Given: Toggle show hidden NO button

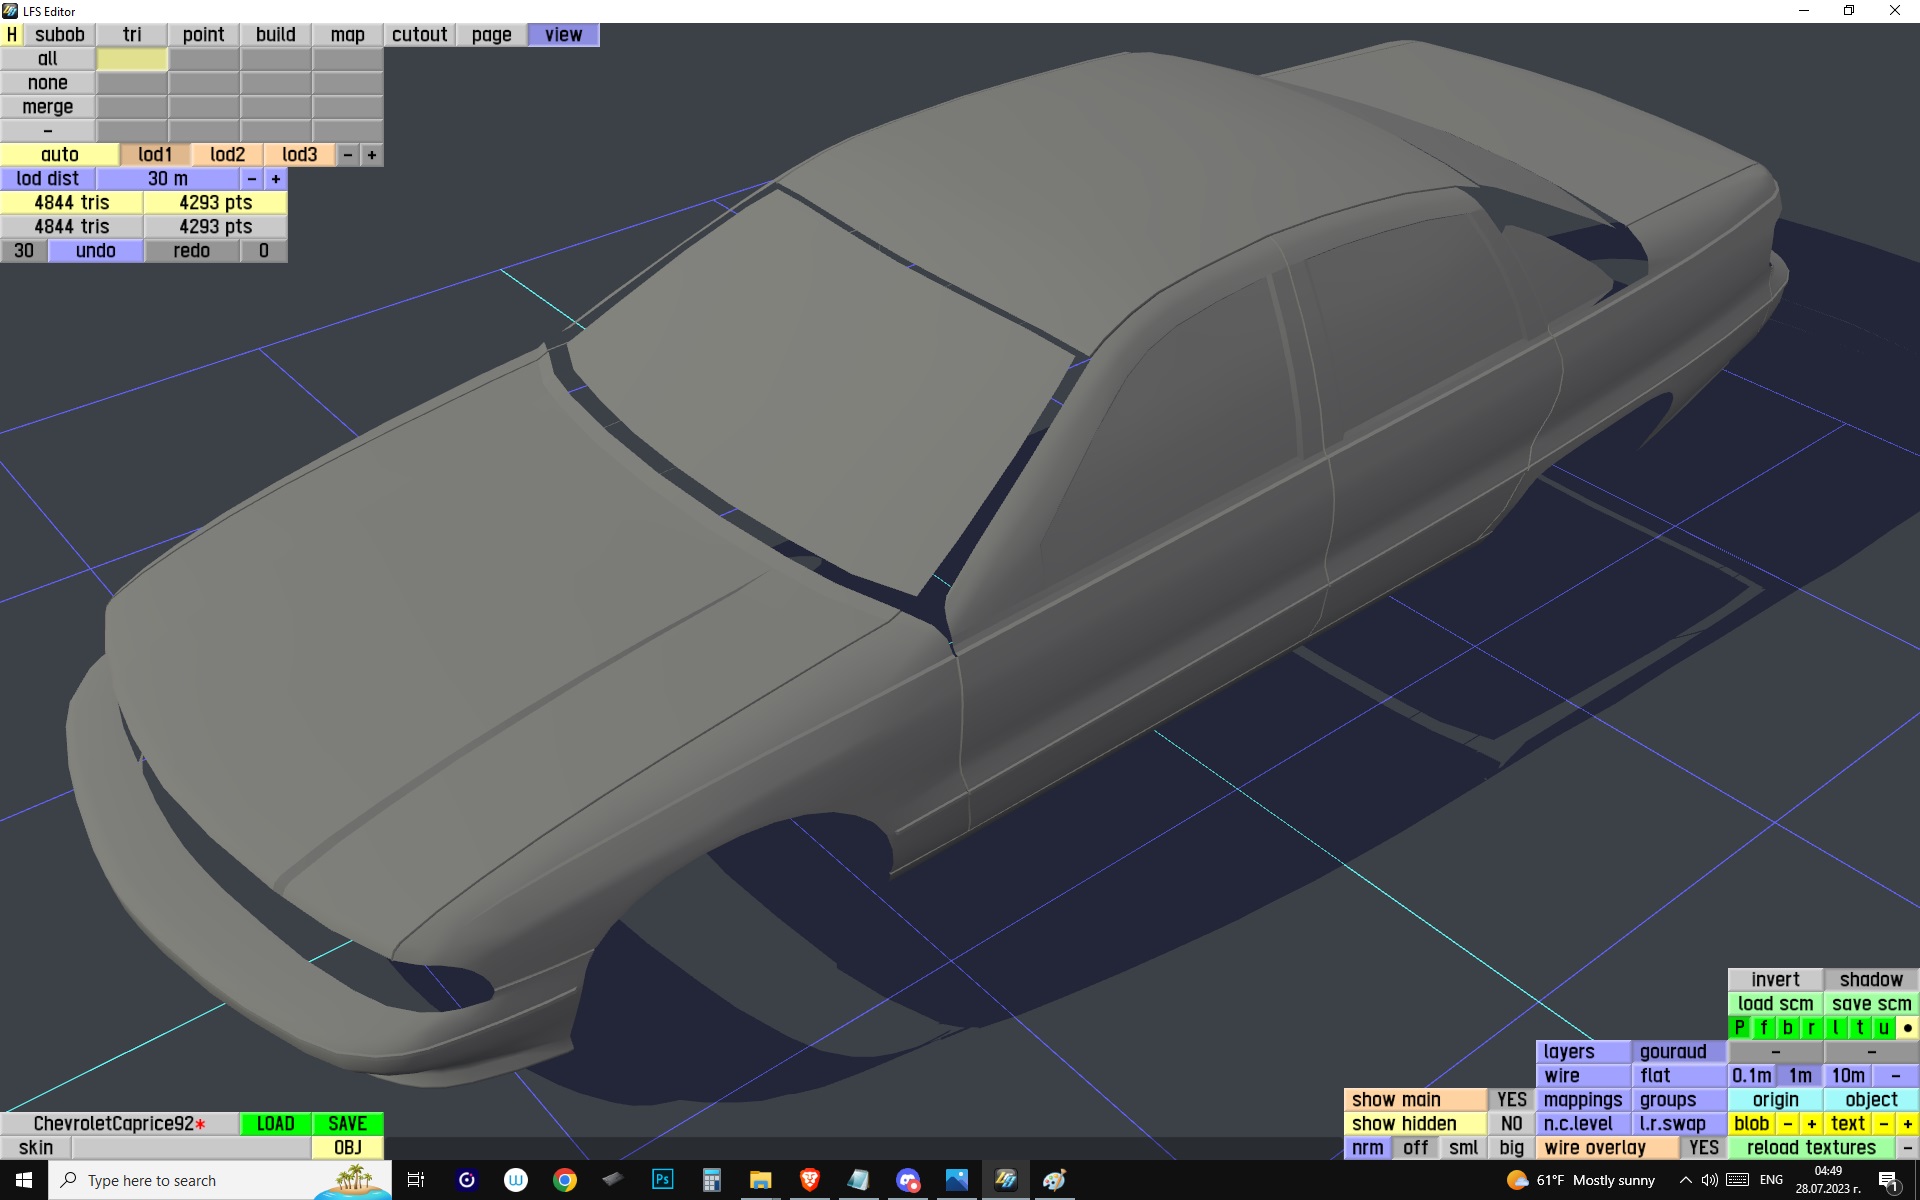Looking at the screenshot, I should (1511, 1124).
